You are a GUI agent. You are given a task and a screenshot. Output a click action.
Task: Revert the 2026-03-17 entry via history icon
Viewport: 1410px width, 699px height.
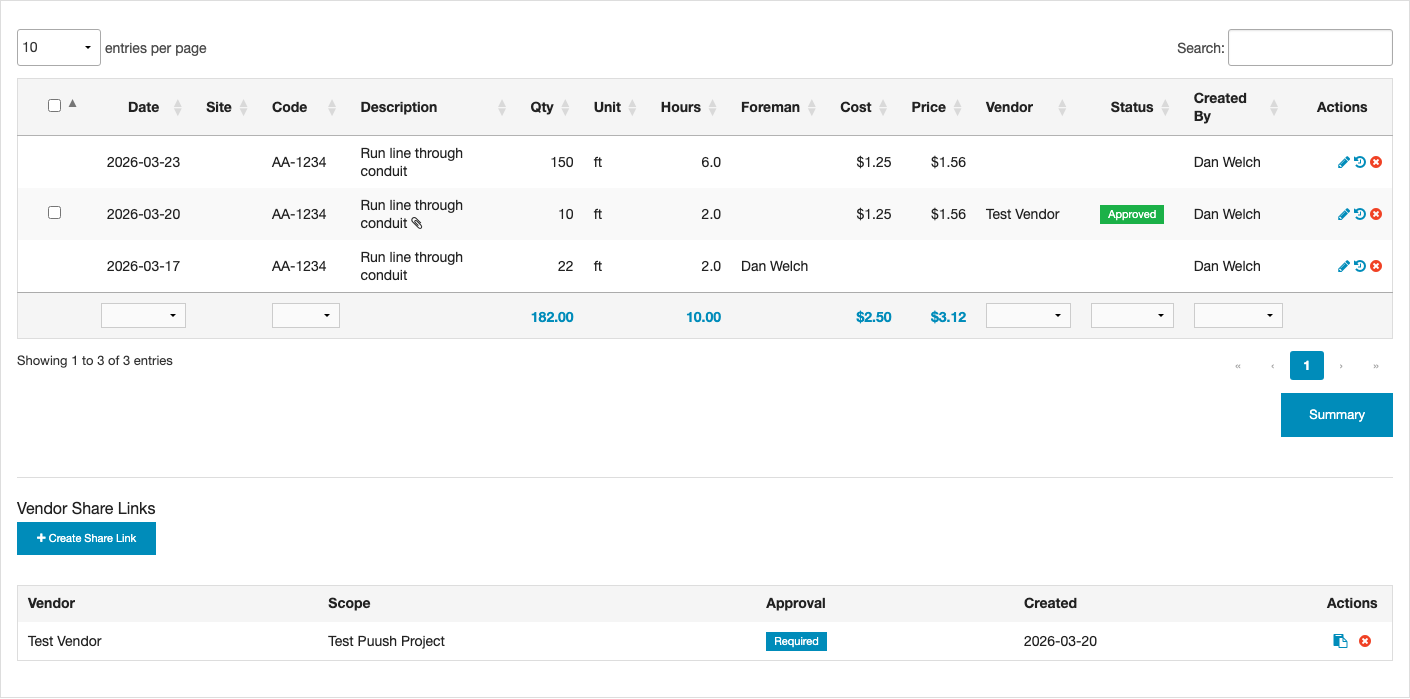[x=1359, y=266]
